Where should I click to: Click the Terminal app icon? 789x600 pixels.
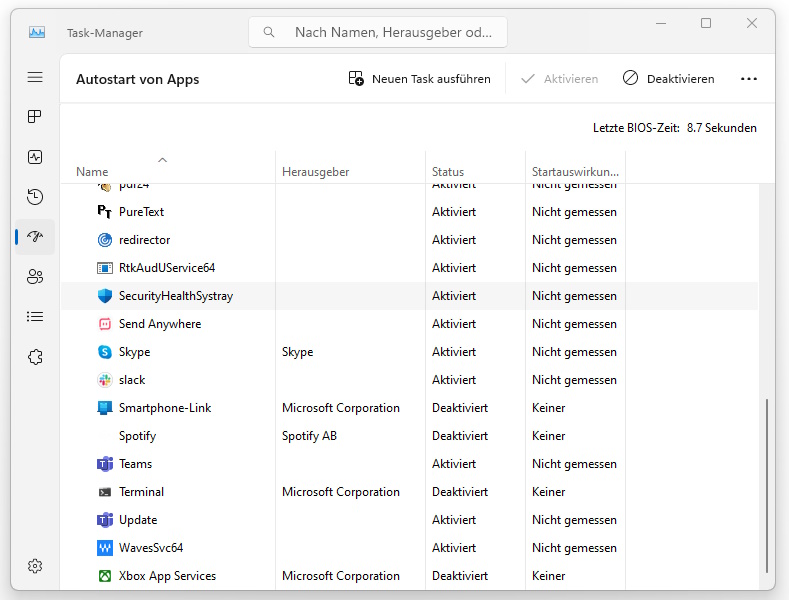[105, 492]
